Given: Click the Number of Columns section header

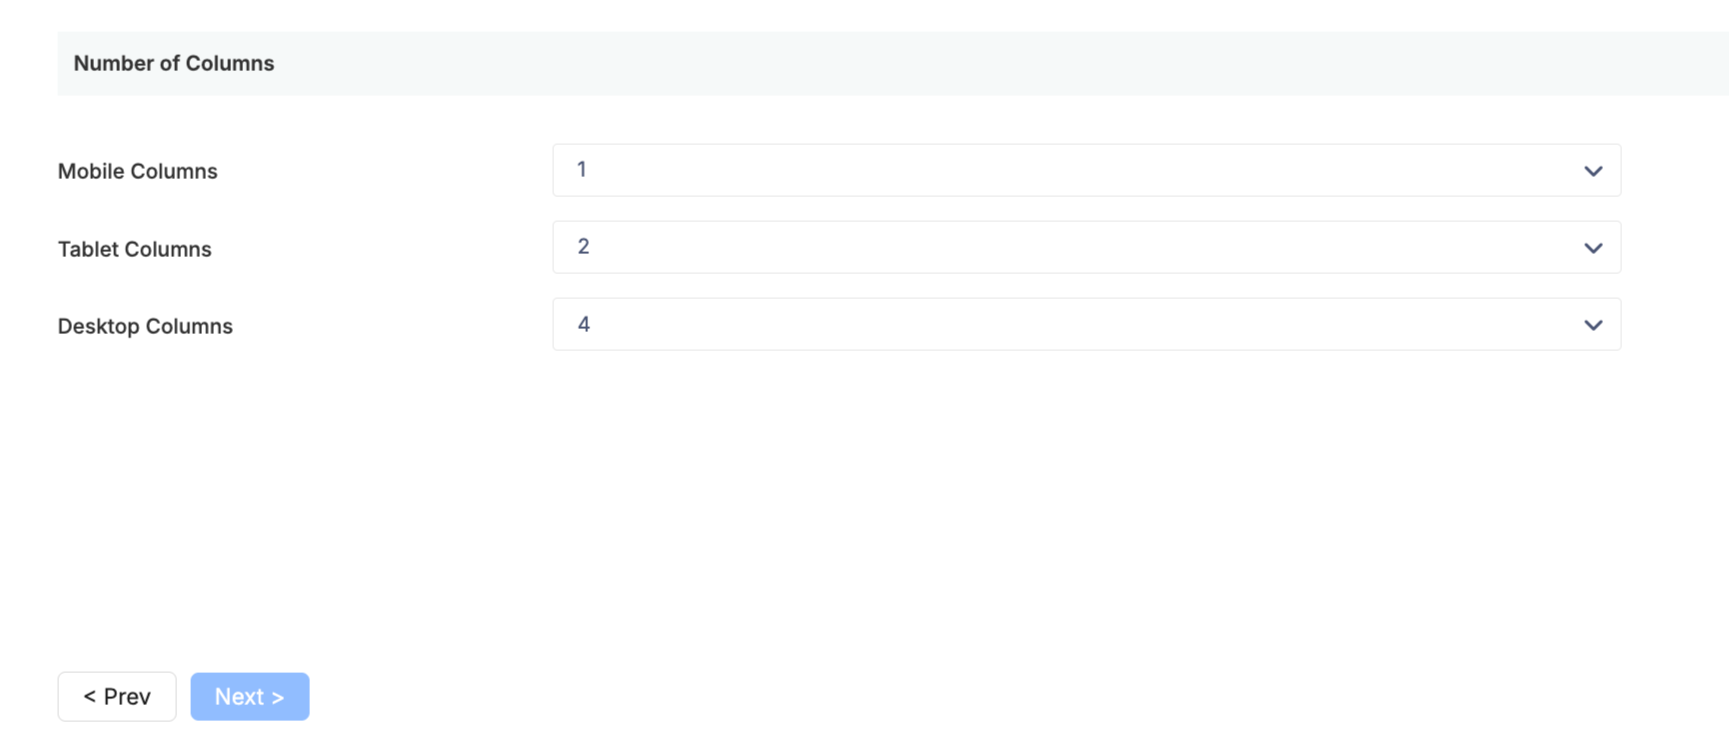Looking at the screenshot, I should point(893,63).
